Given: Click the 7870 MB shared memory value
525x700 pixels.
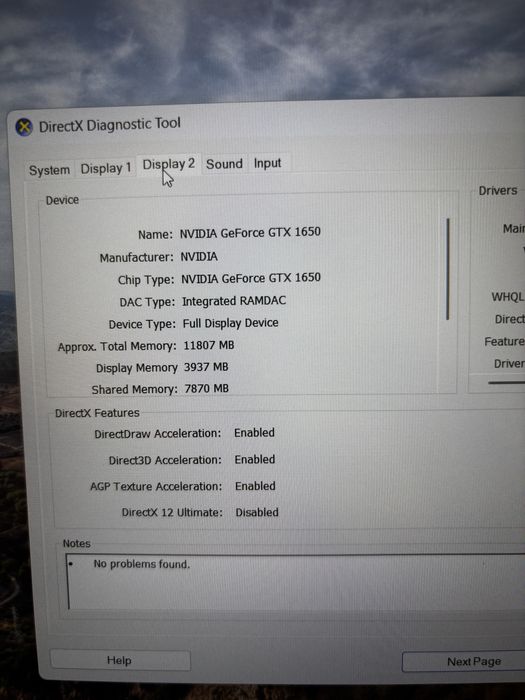Looking at the screenshot, I should (207, 388).
